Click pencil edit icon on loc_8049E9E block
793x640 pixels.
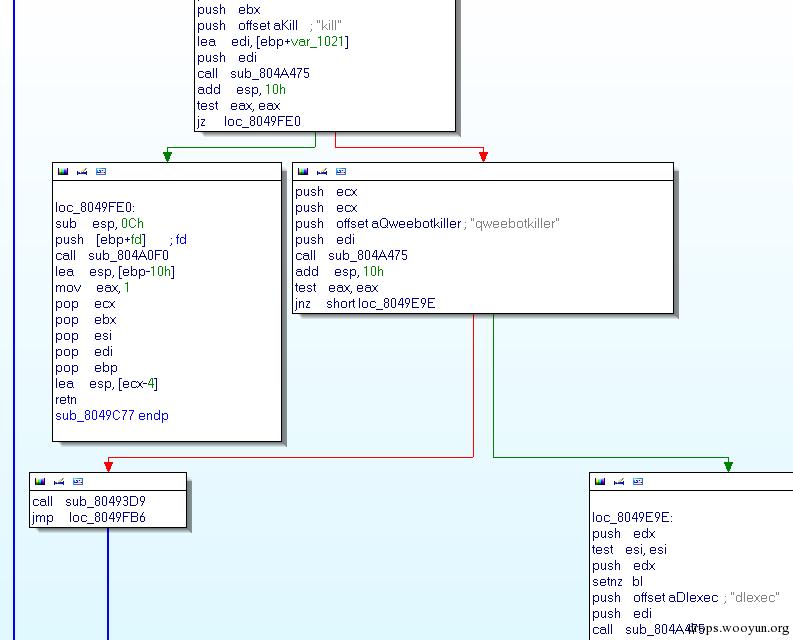tap(619, 482)
